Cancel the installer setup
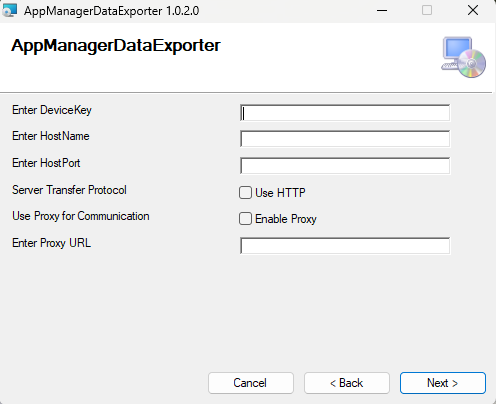 click(x=251, y=383)
